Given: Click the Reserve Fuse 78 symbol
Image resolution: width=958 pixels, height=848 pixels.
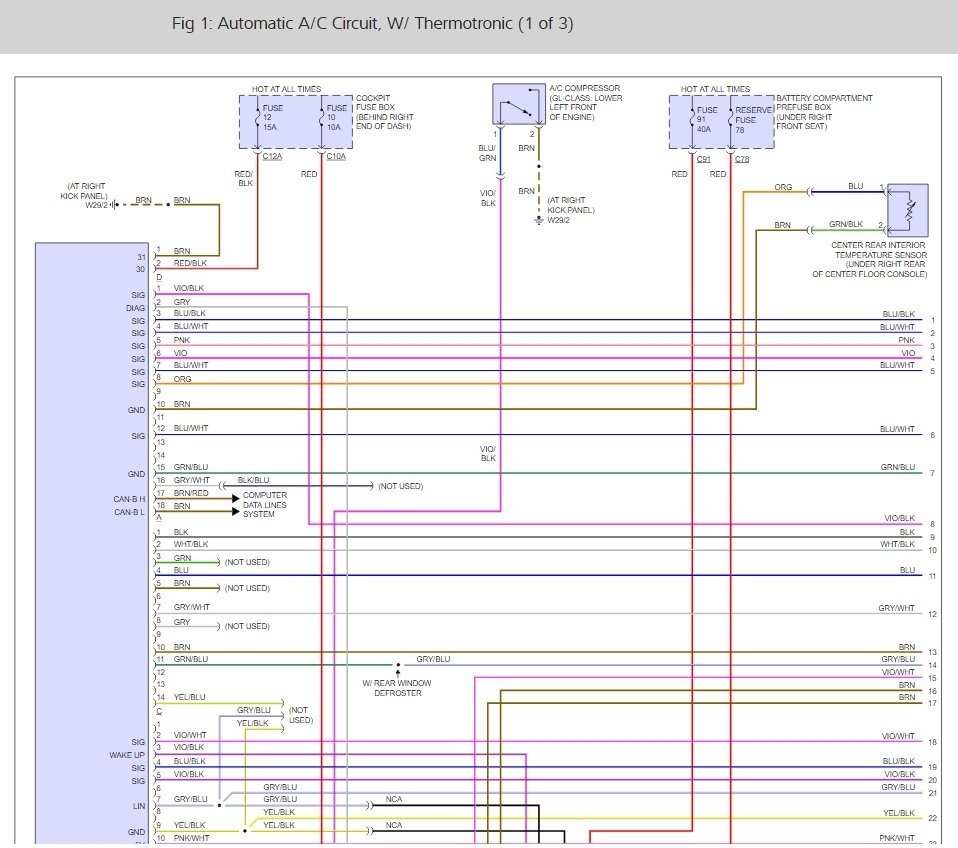Looking at the screenshot, I should tap(731, 119).
